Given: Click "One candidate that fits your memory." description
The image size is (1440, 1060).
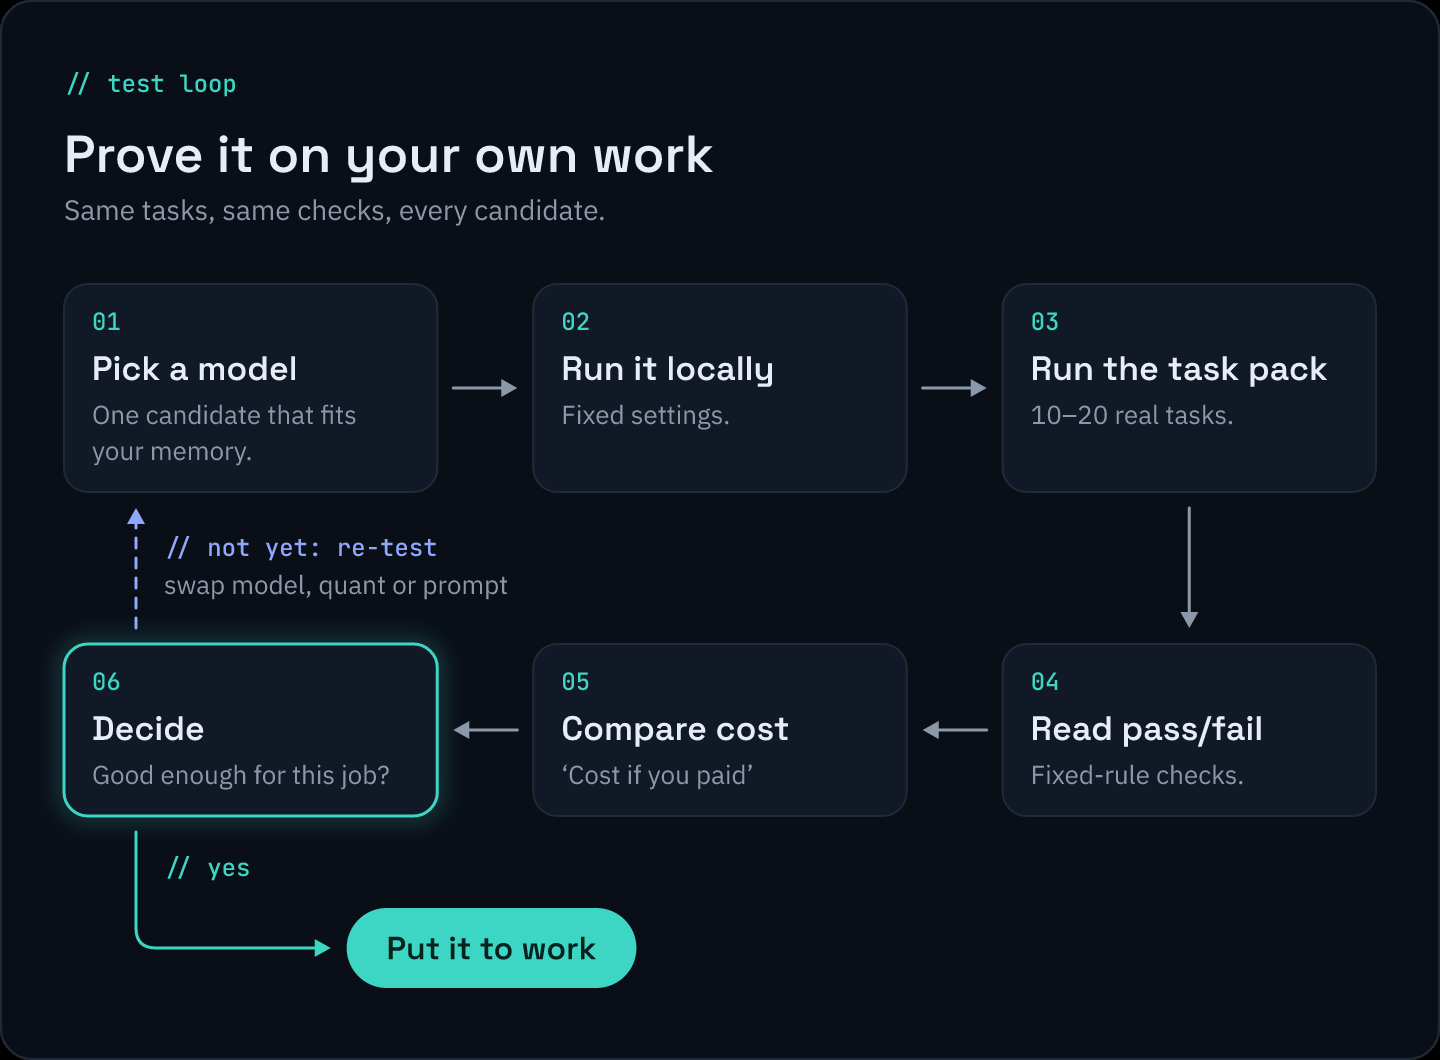Looking at the screenshot, I should coord(224,433).
